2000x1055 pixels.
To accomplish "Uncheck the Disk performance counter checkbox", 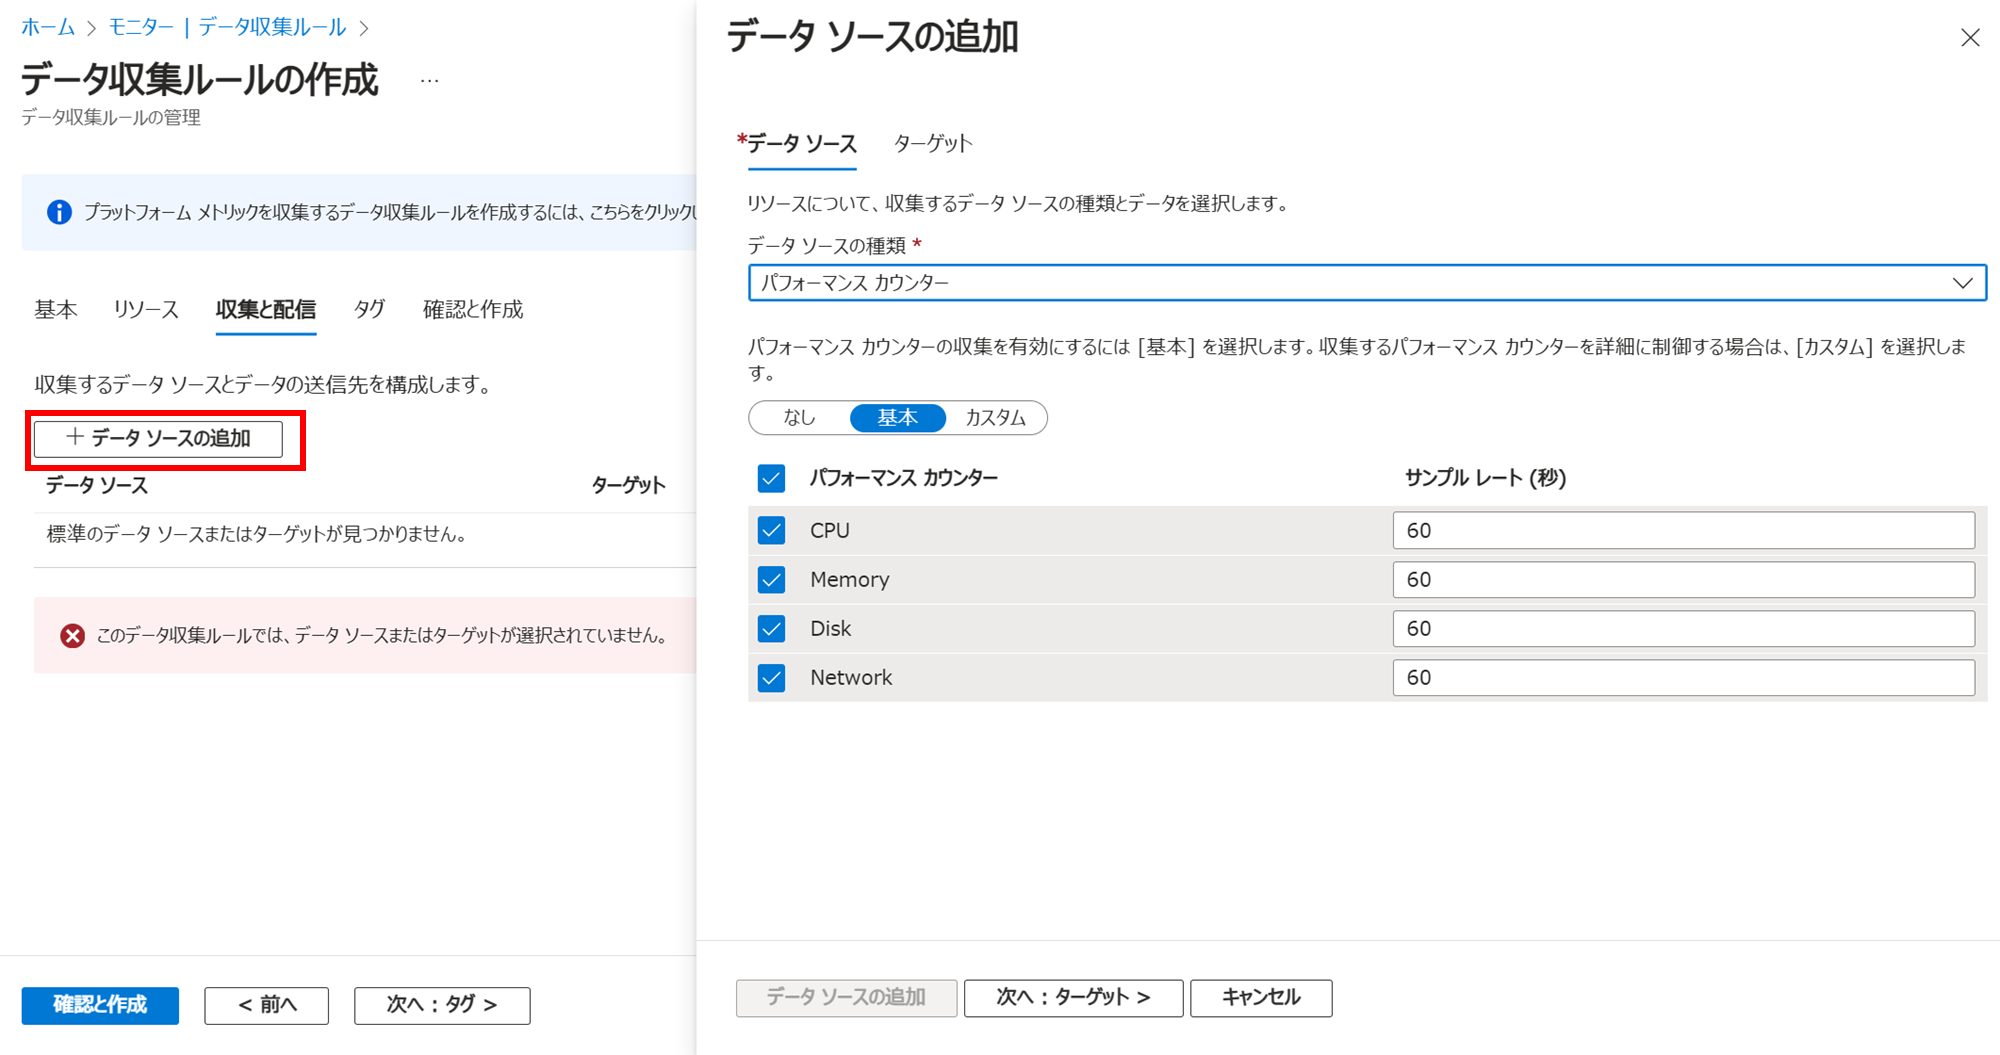I will 771,628.
